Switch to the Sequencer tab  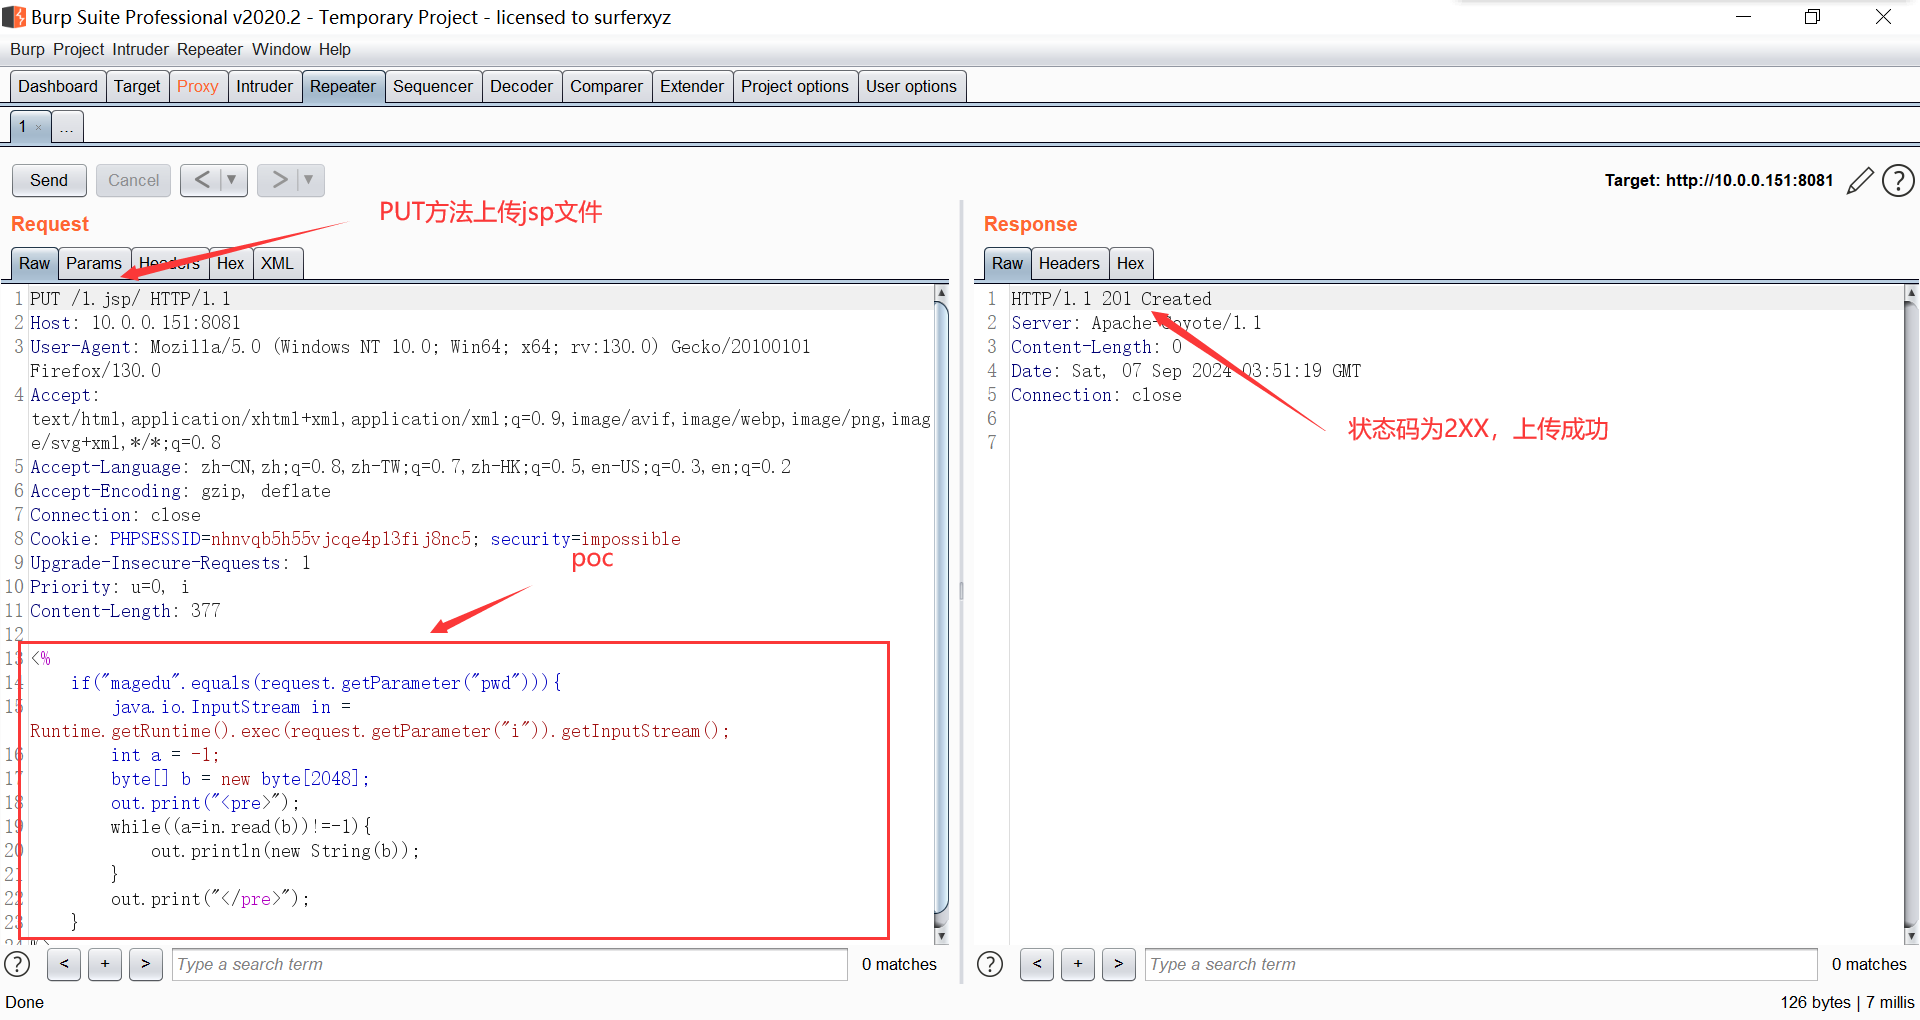coord(433,86)
